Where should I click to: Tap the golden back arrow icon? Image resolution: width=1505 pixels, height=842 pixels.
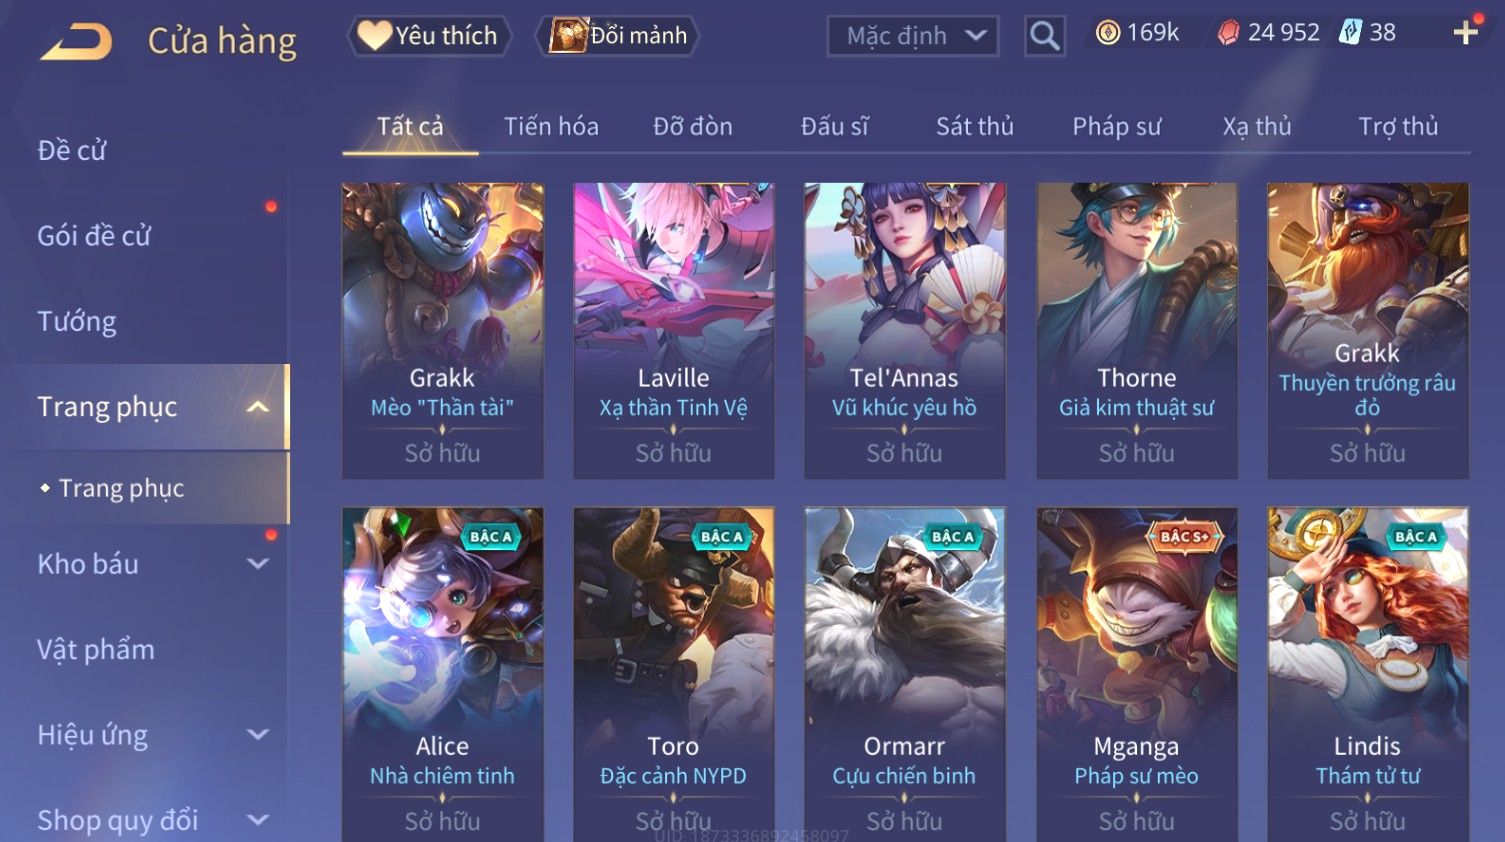77,41
